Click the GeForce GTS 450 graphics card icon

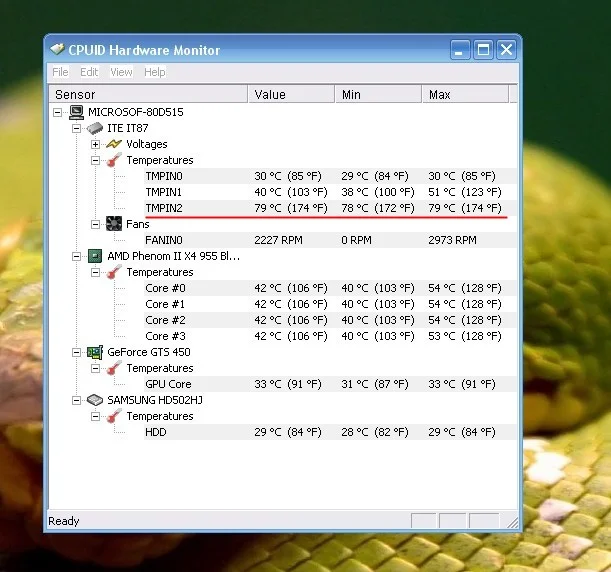point(95,352)
